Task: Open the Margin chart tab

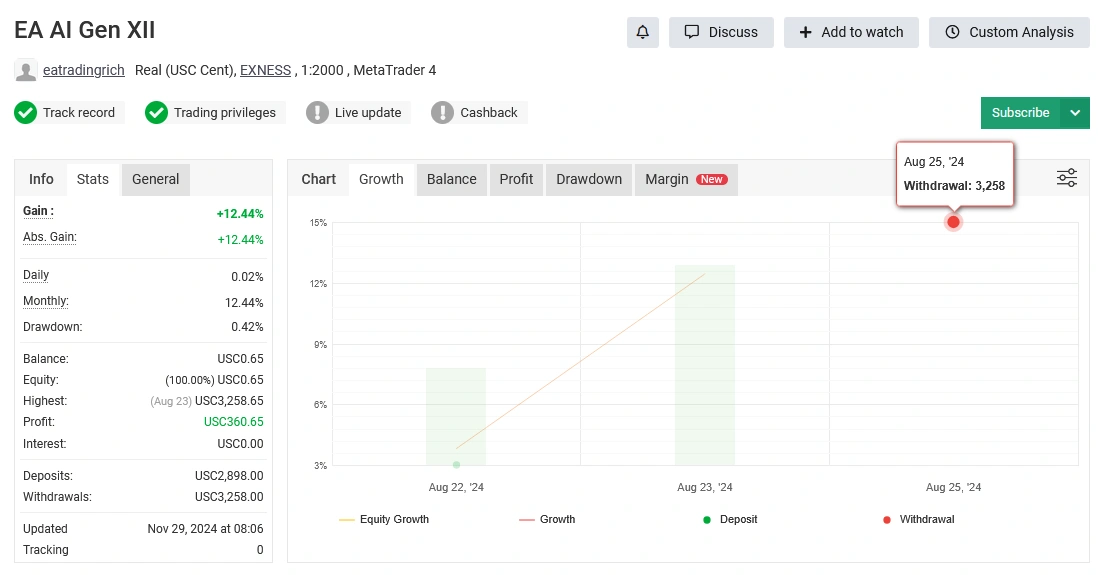Action: tap(685, 179)
